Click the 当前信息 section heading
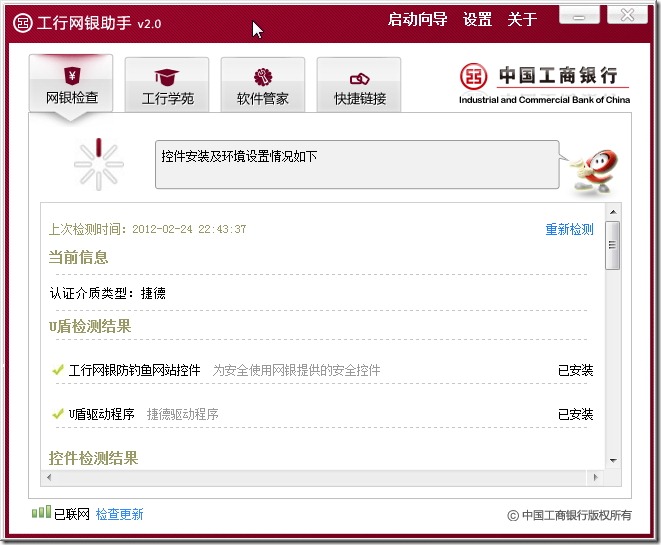Viewport: 661px width, 545px height. 78,257
